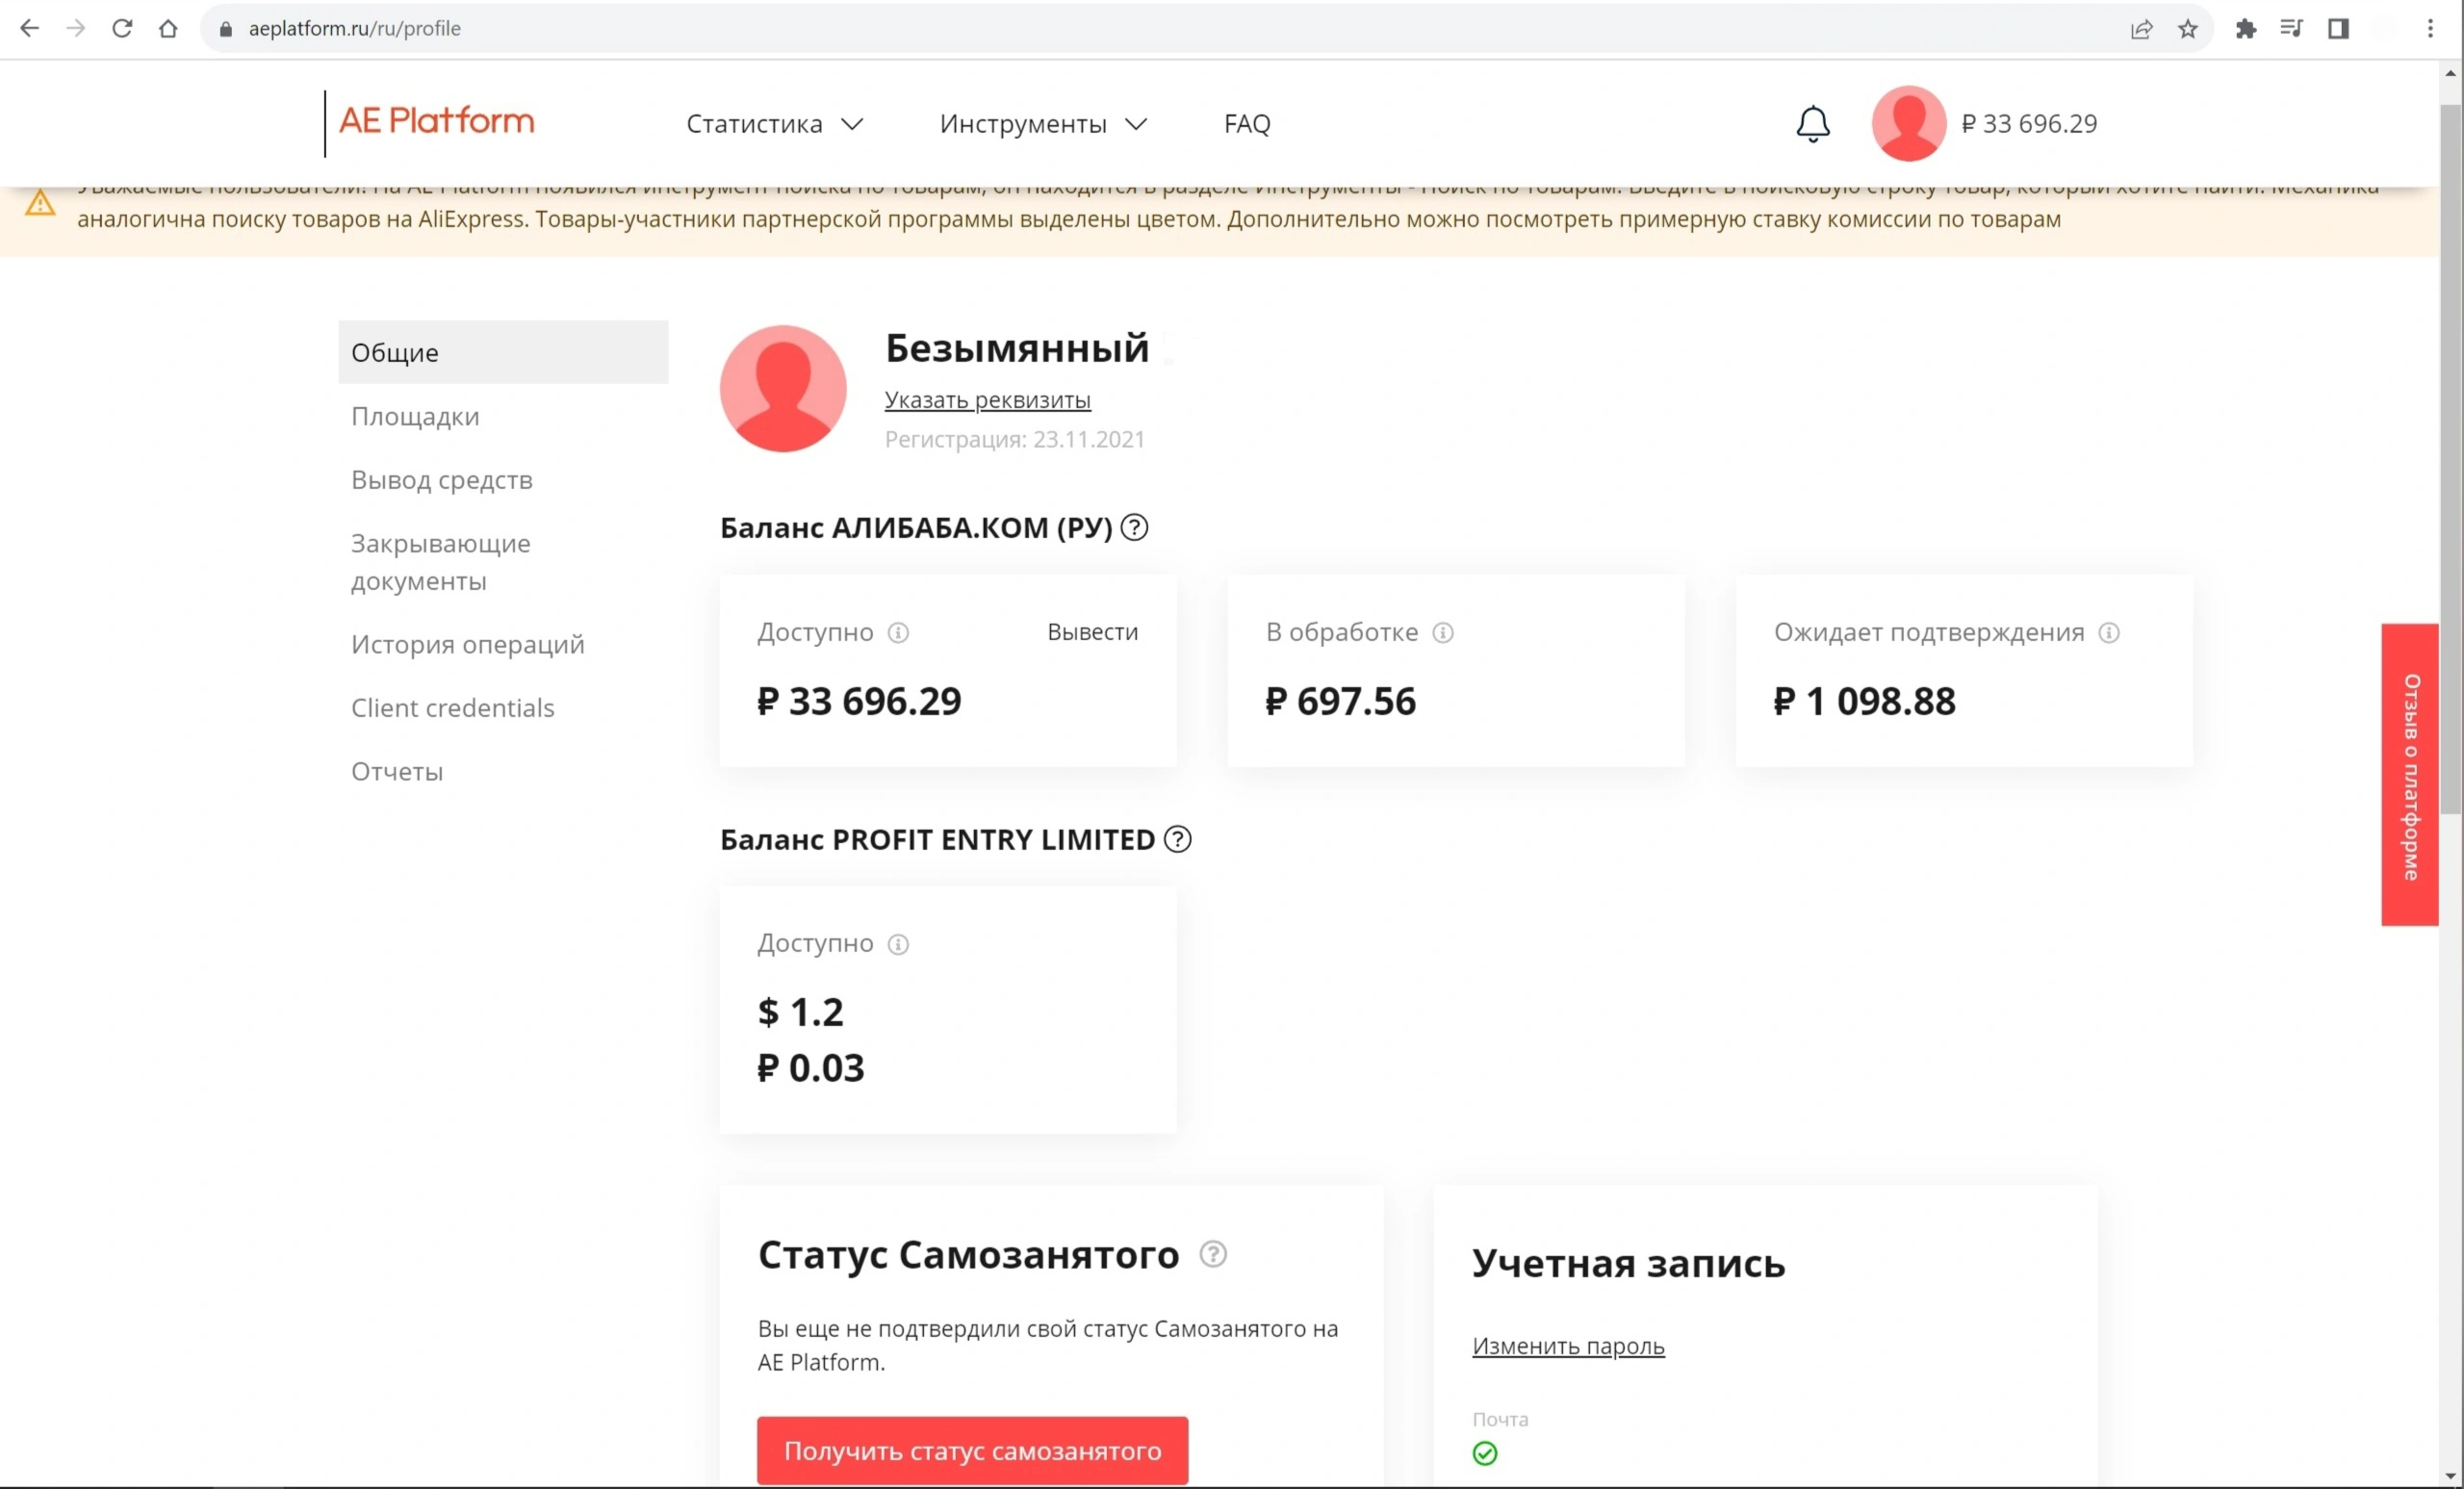Open the Отзыв о платформе feedback tab
Viewport: 2464px width, 1489px height.
point(2410,775)
